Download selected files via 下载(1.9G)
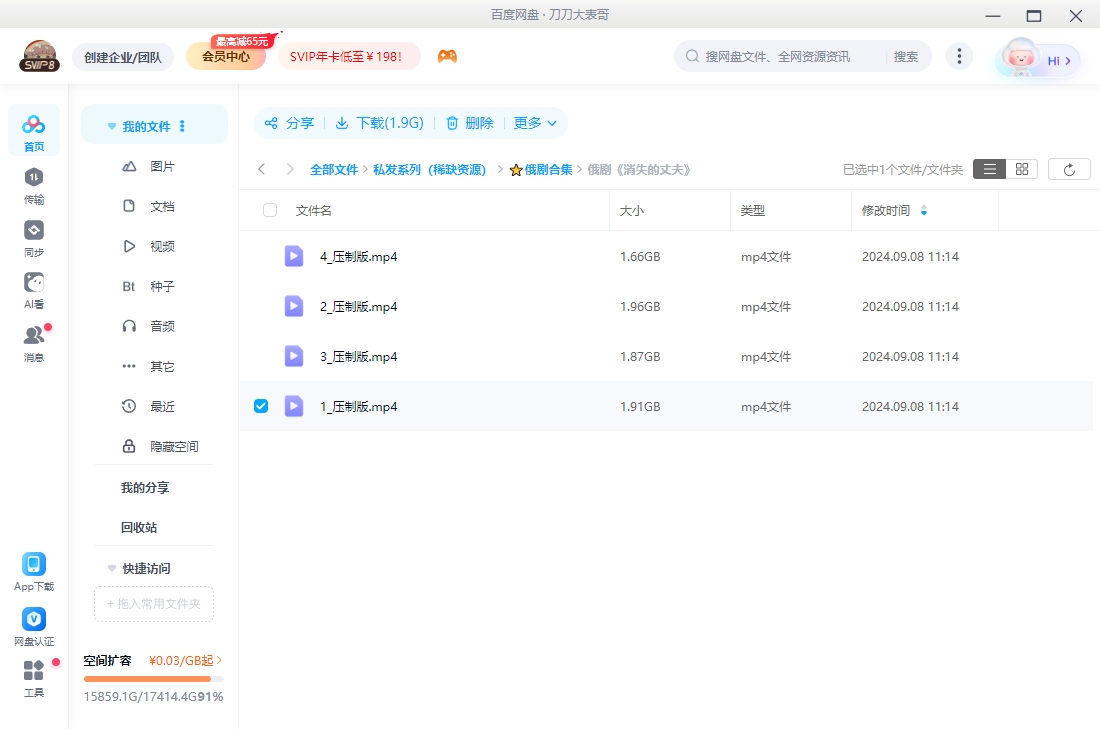This screenshot has width=1100, height=729. (x=380, y=123)
